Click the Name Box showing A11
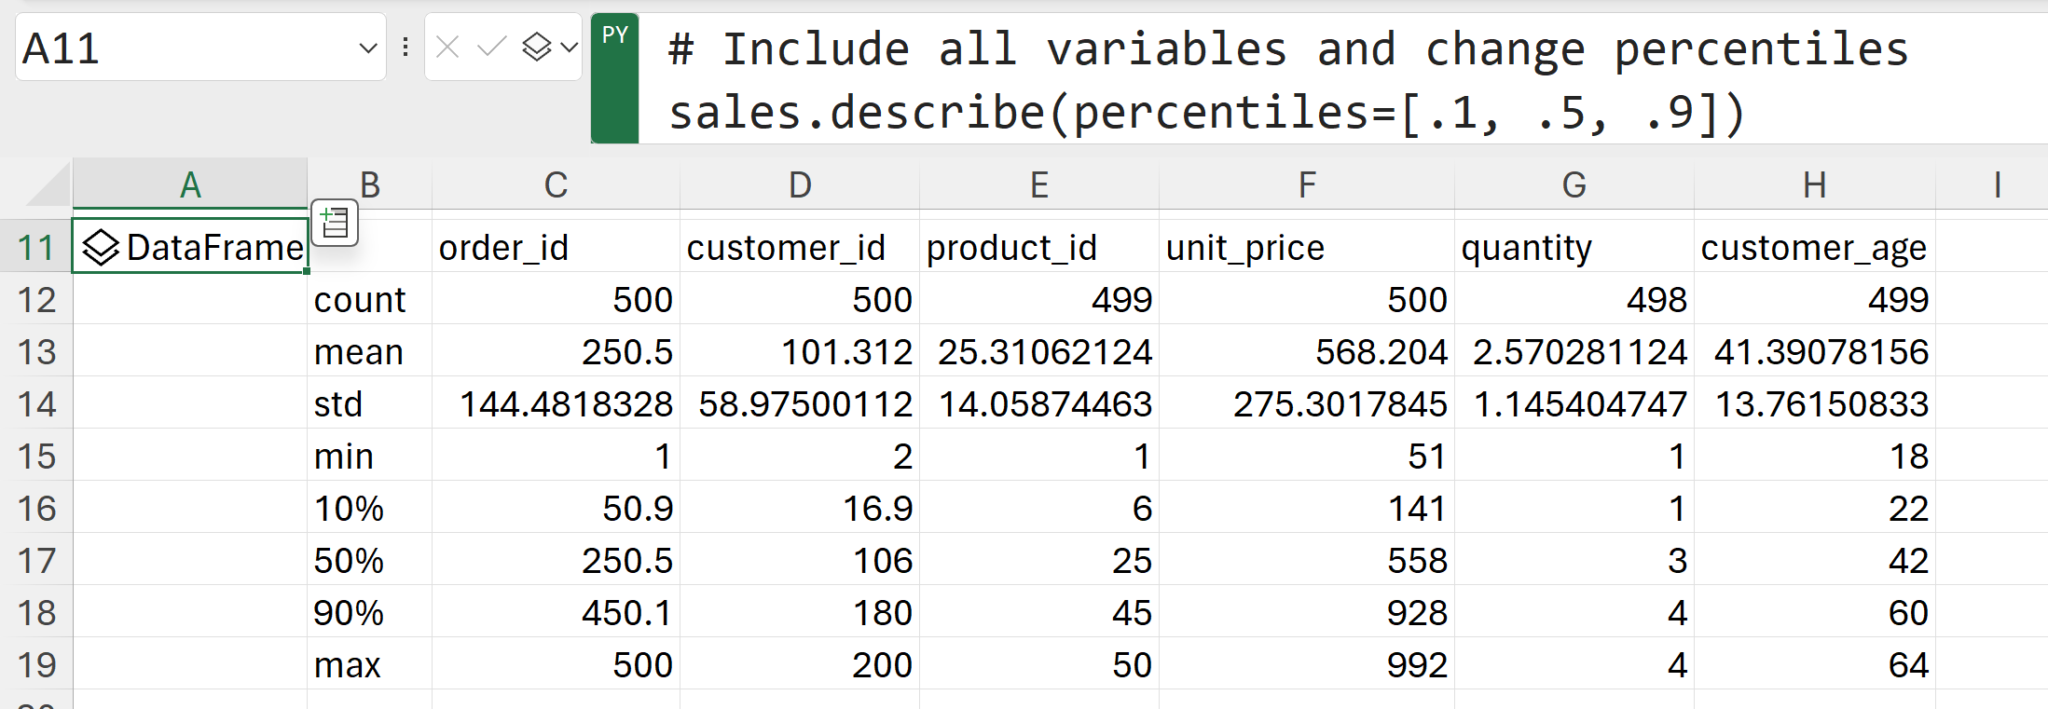 pyautogui.click(x=180, y=48)
